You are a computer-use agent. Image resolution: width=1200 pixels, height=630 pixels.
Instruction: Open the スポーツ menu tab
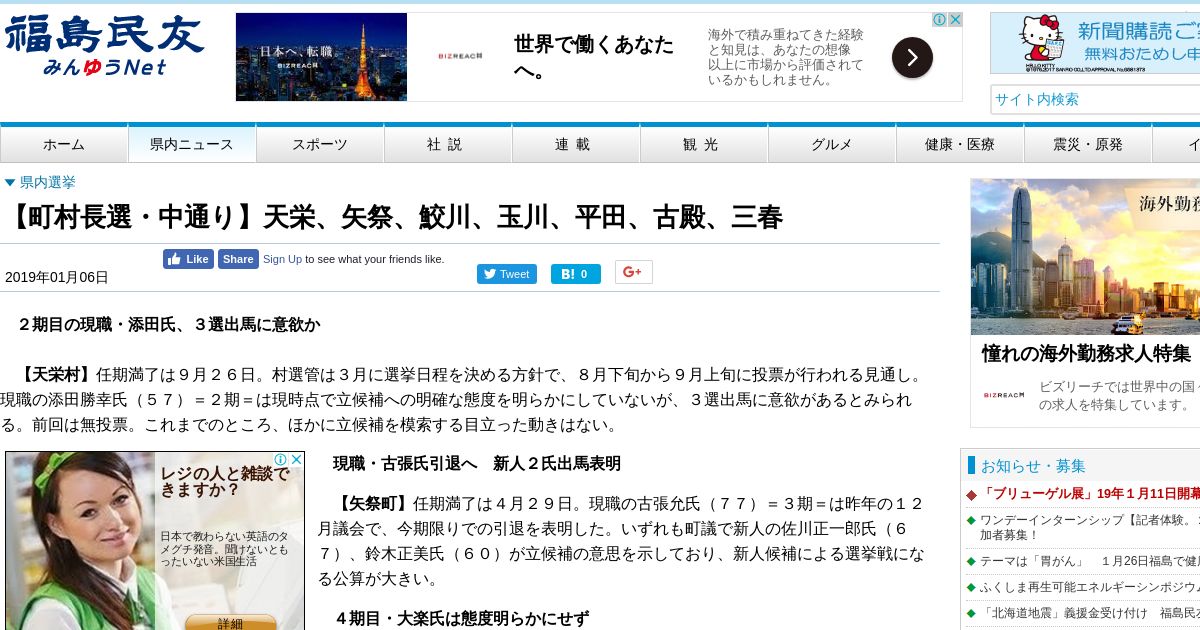pos(320,144)
